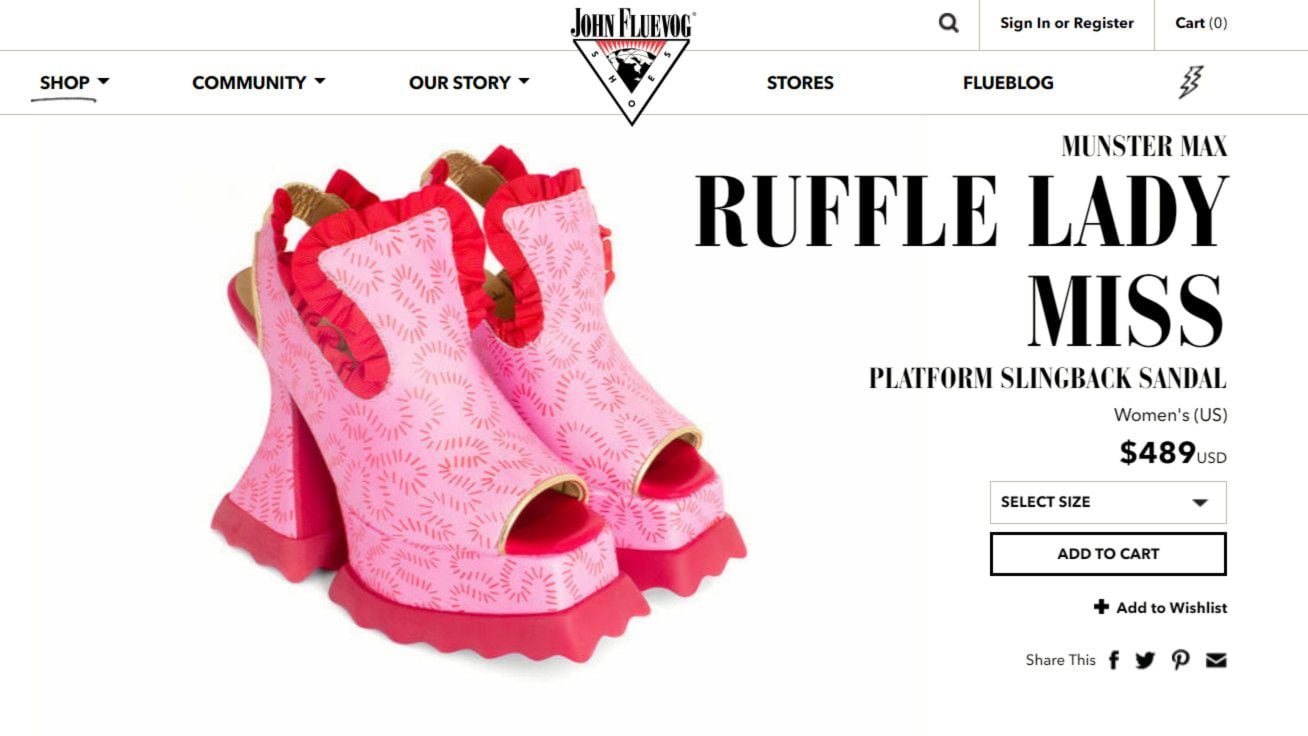Expand the Our Story menu
1308x736 pixels.
click(x=469, y=82)
